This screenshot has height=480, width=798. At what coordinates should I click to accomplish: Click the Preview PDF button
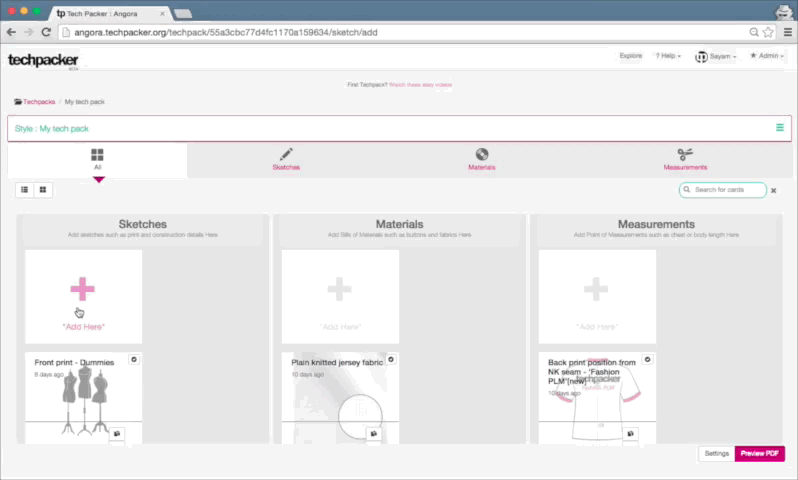[759, 454]
